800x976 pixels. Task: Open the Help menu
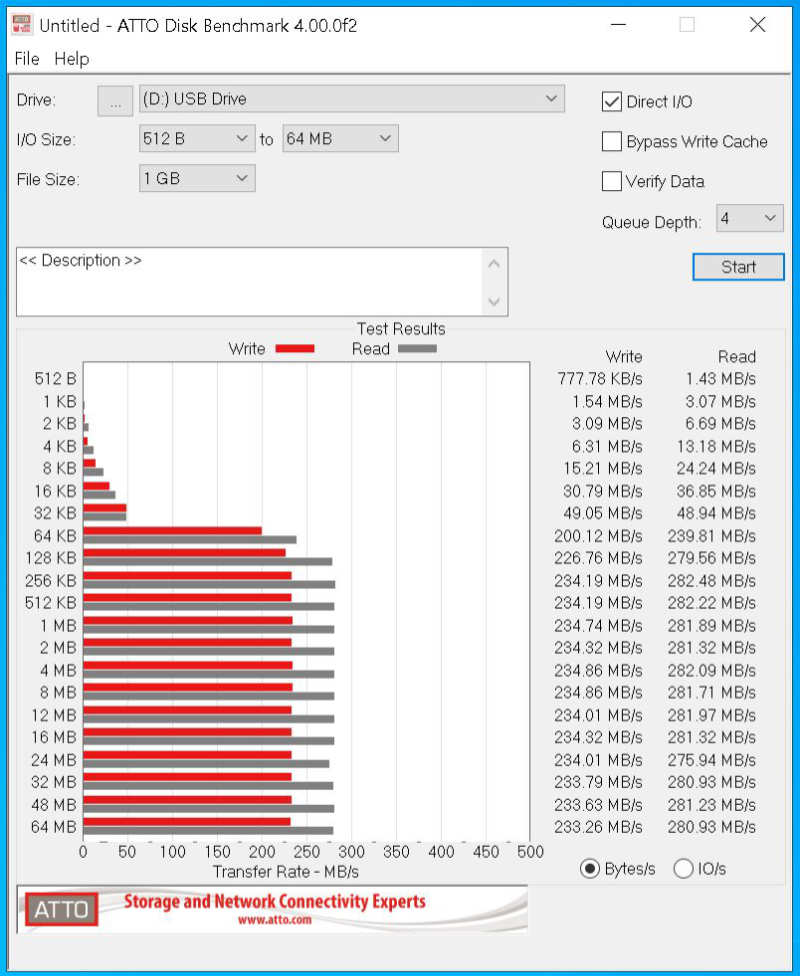click(x=72, y=59)
